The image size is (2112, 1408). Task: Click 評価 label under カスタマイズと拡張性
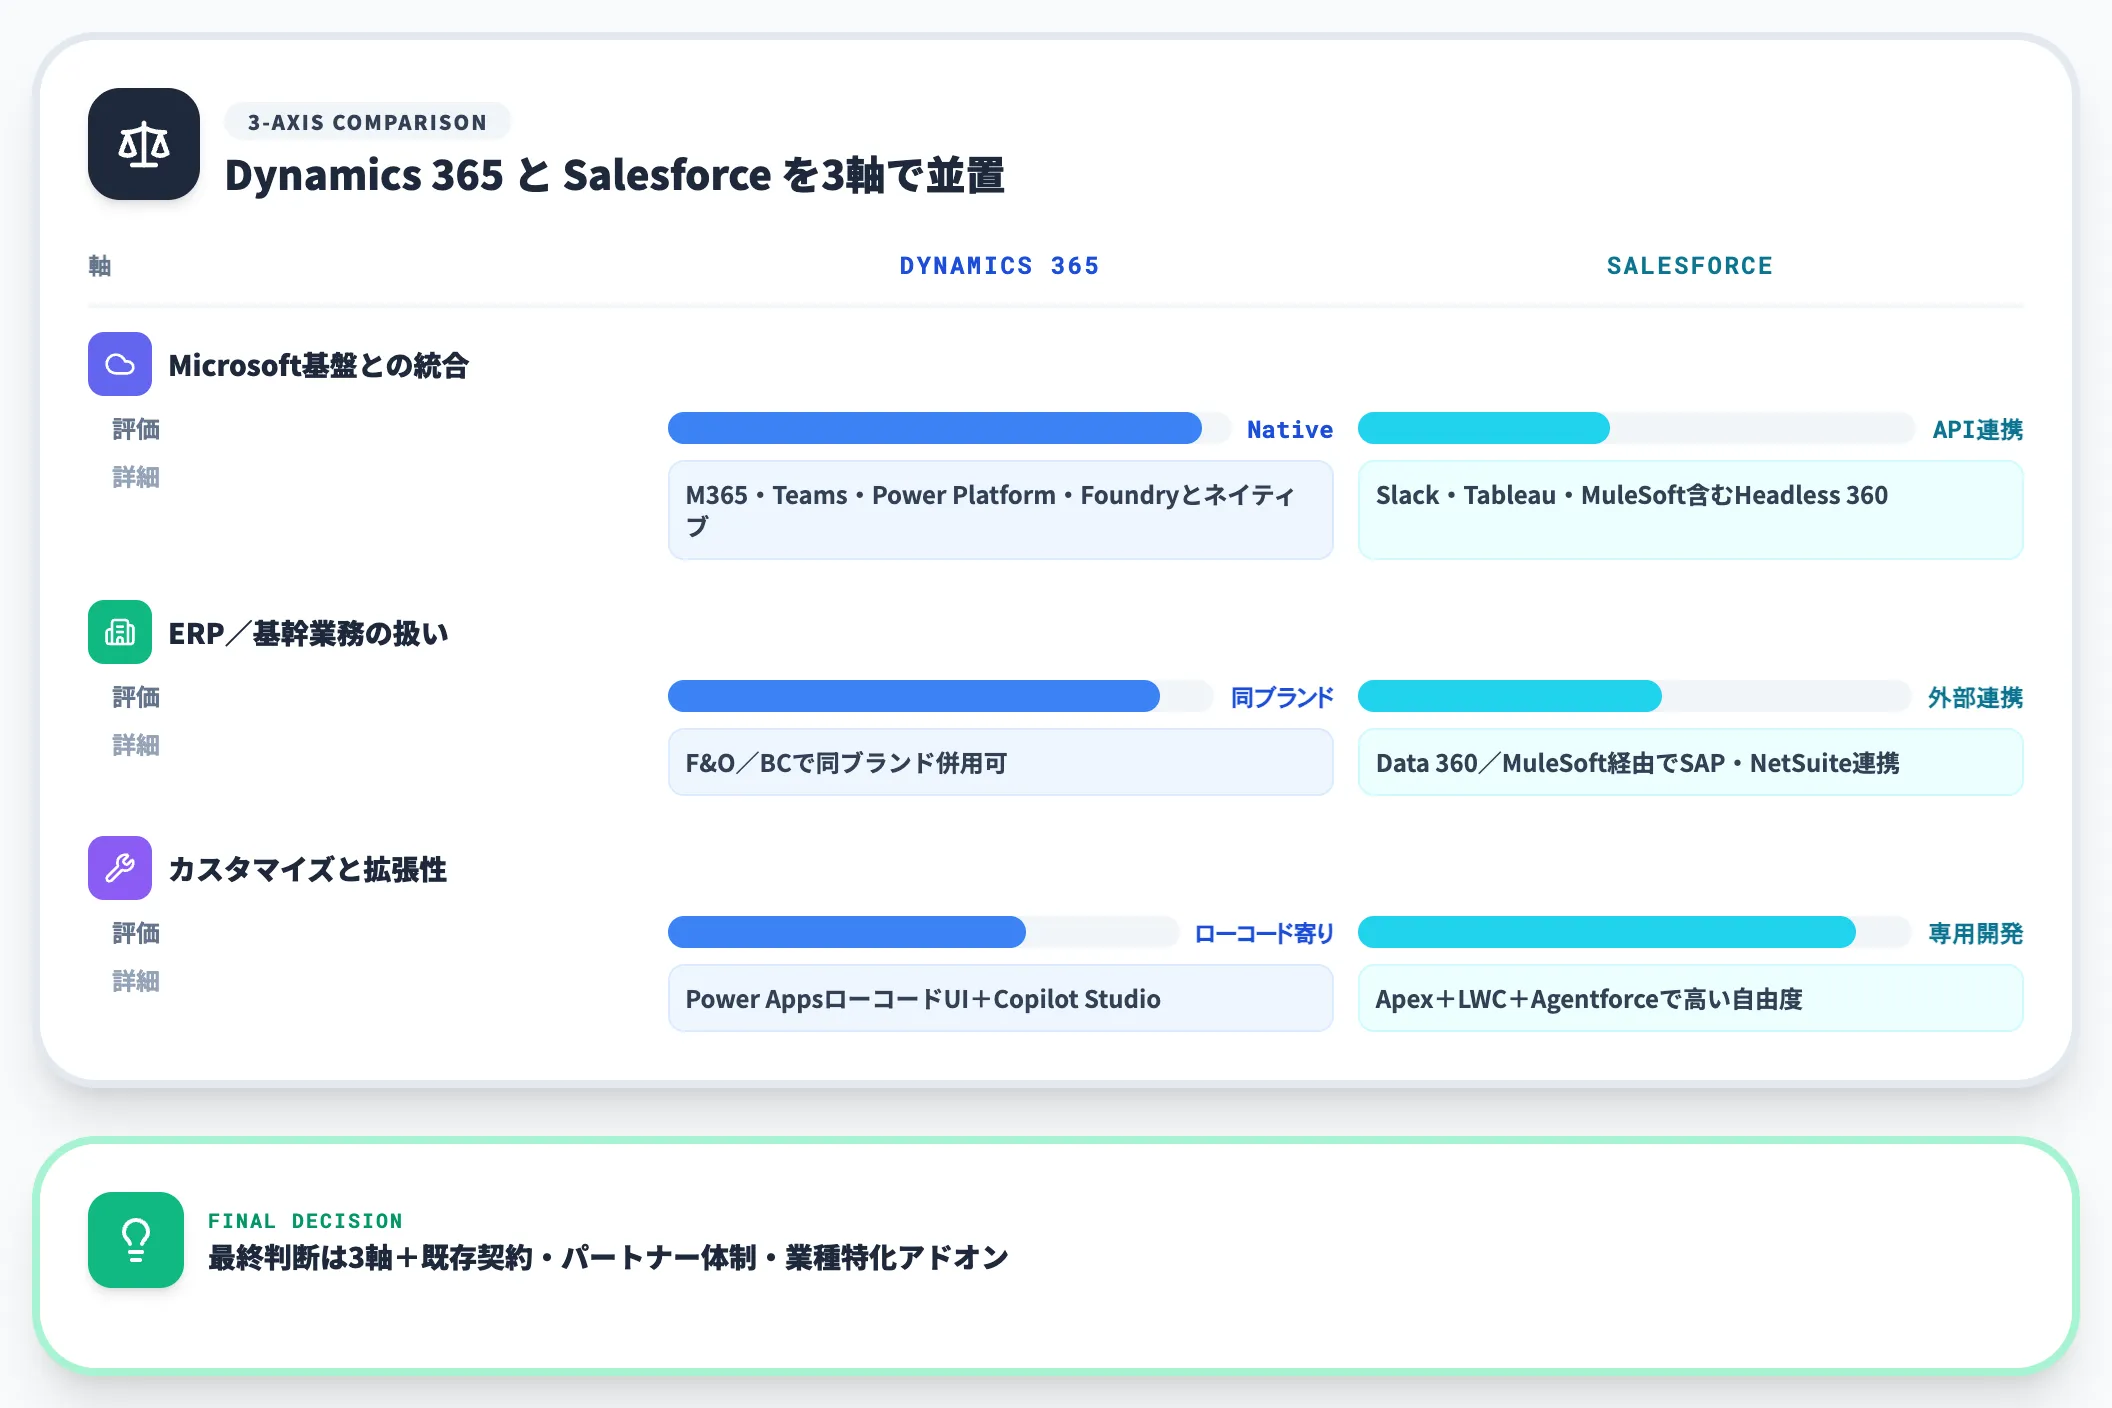[136, 933]
